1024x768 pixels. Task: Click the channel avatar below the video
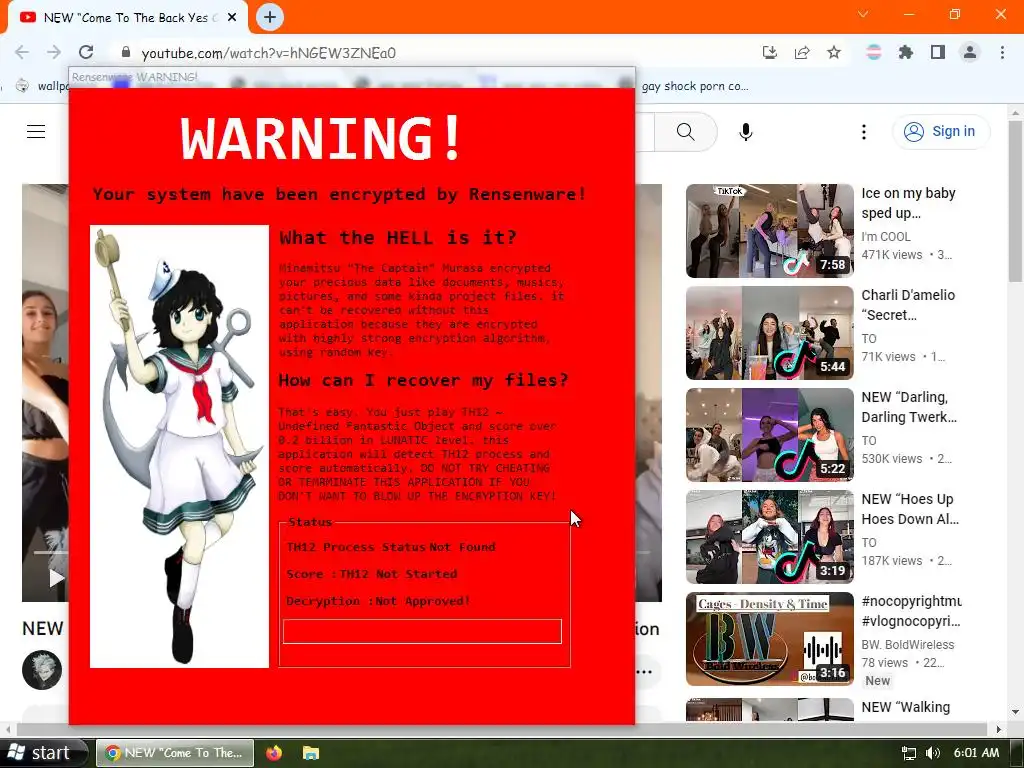tap(42, 669)
